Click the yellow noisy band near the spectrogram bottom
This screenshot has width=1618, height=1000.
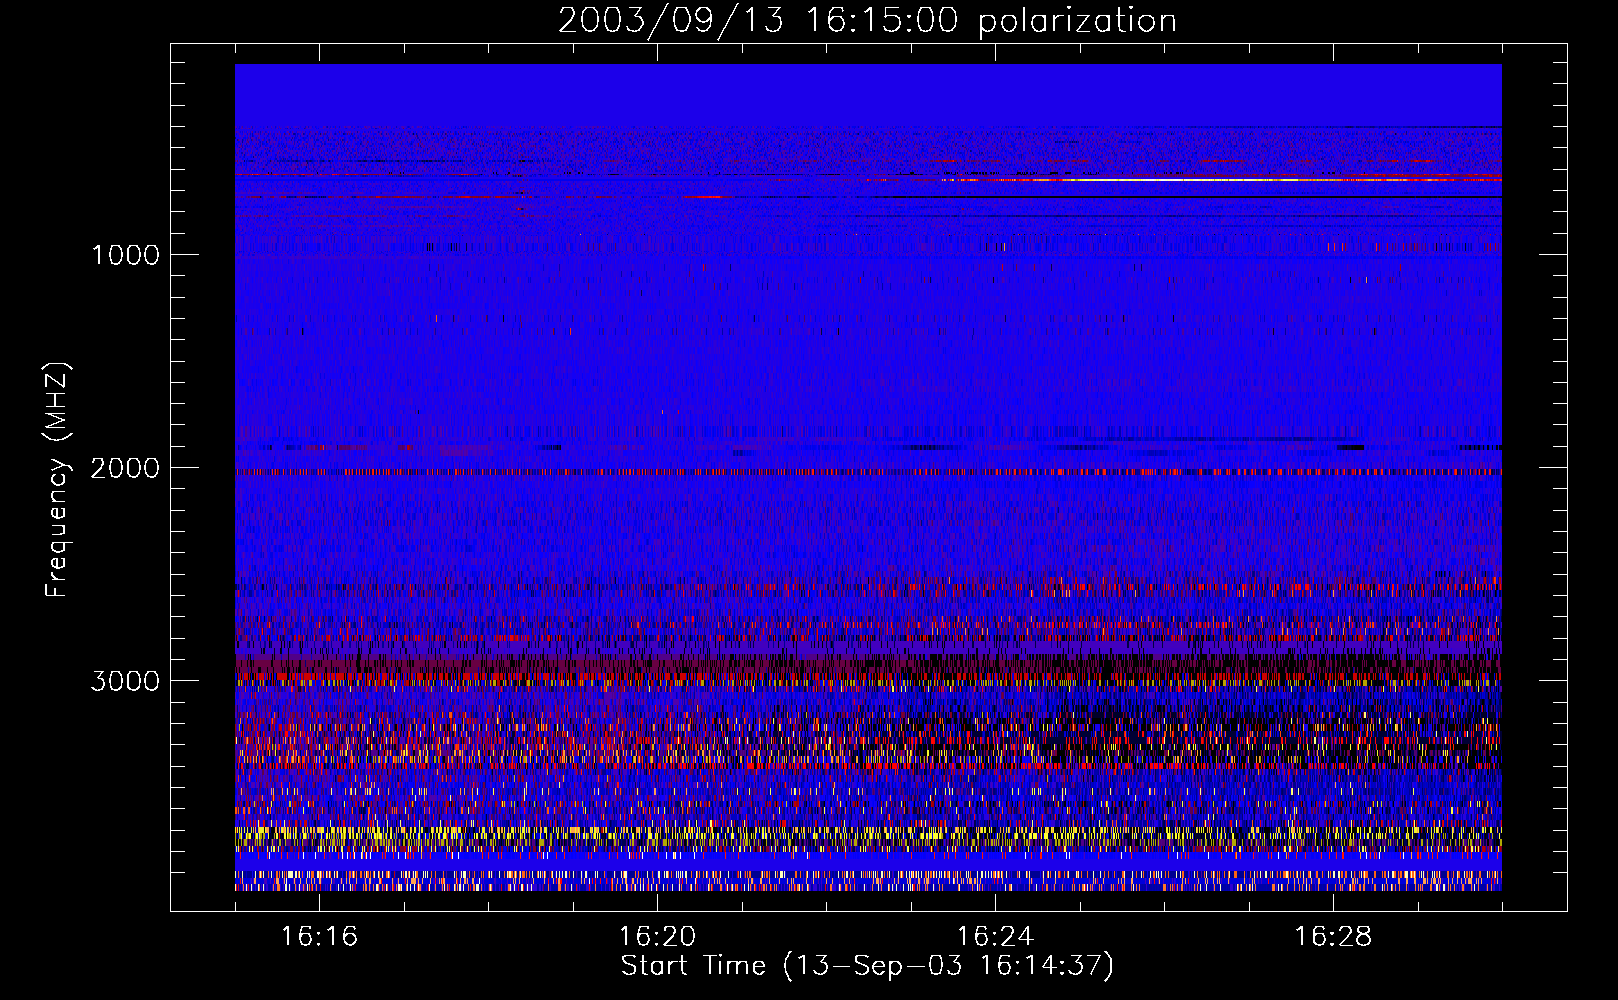pos(868,837)
